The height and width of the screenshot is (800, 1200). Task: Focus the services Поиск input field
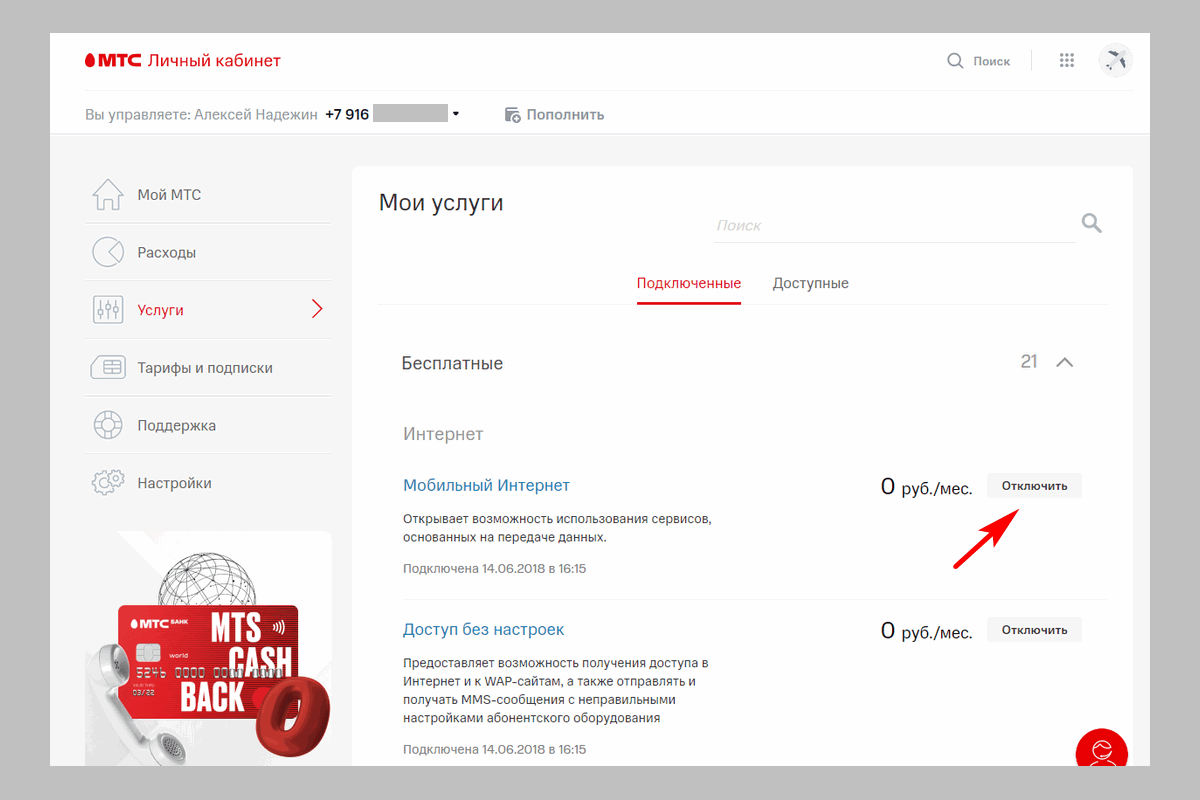pyautogui.click(x=894, y=226)
